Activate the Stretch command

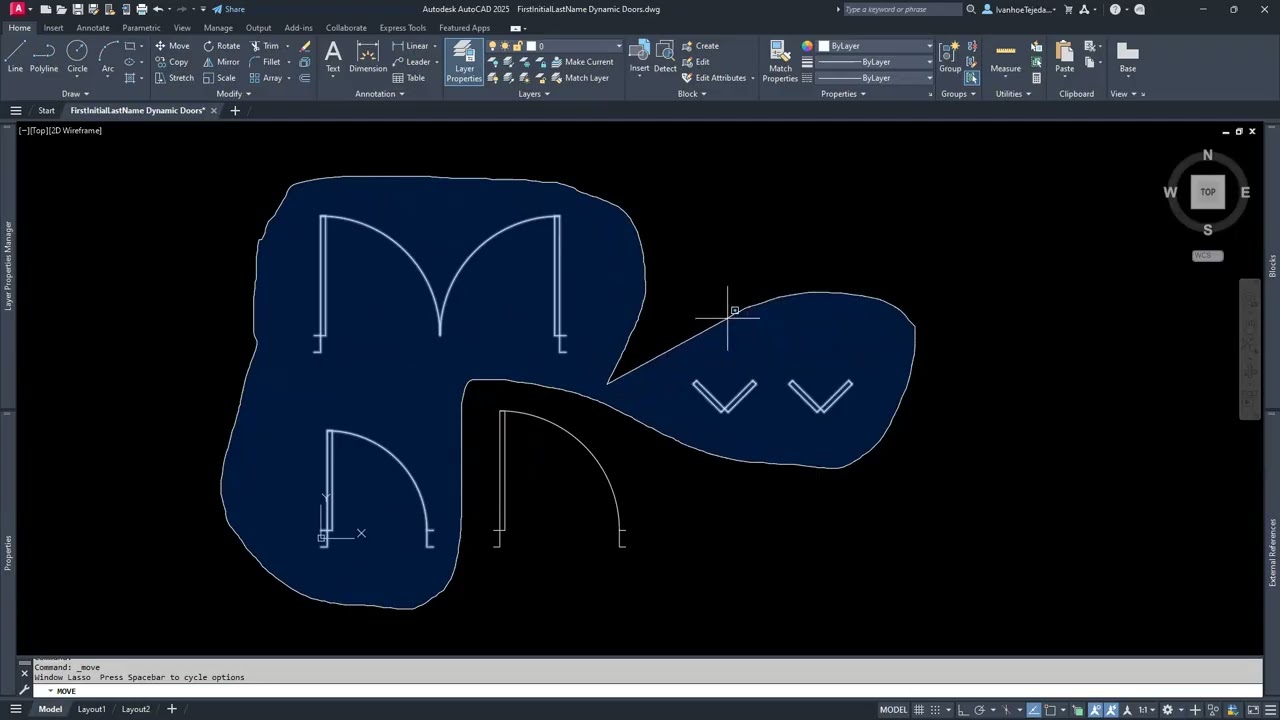(x=174, y=78)
